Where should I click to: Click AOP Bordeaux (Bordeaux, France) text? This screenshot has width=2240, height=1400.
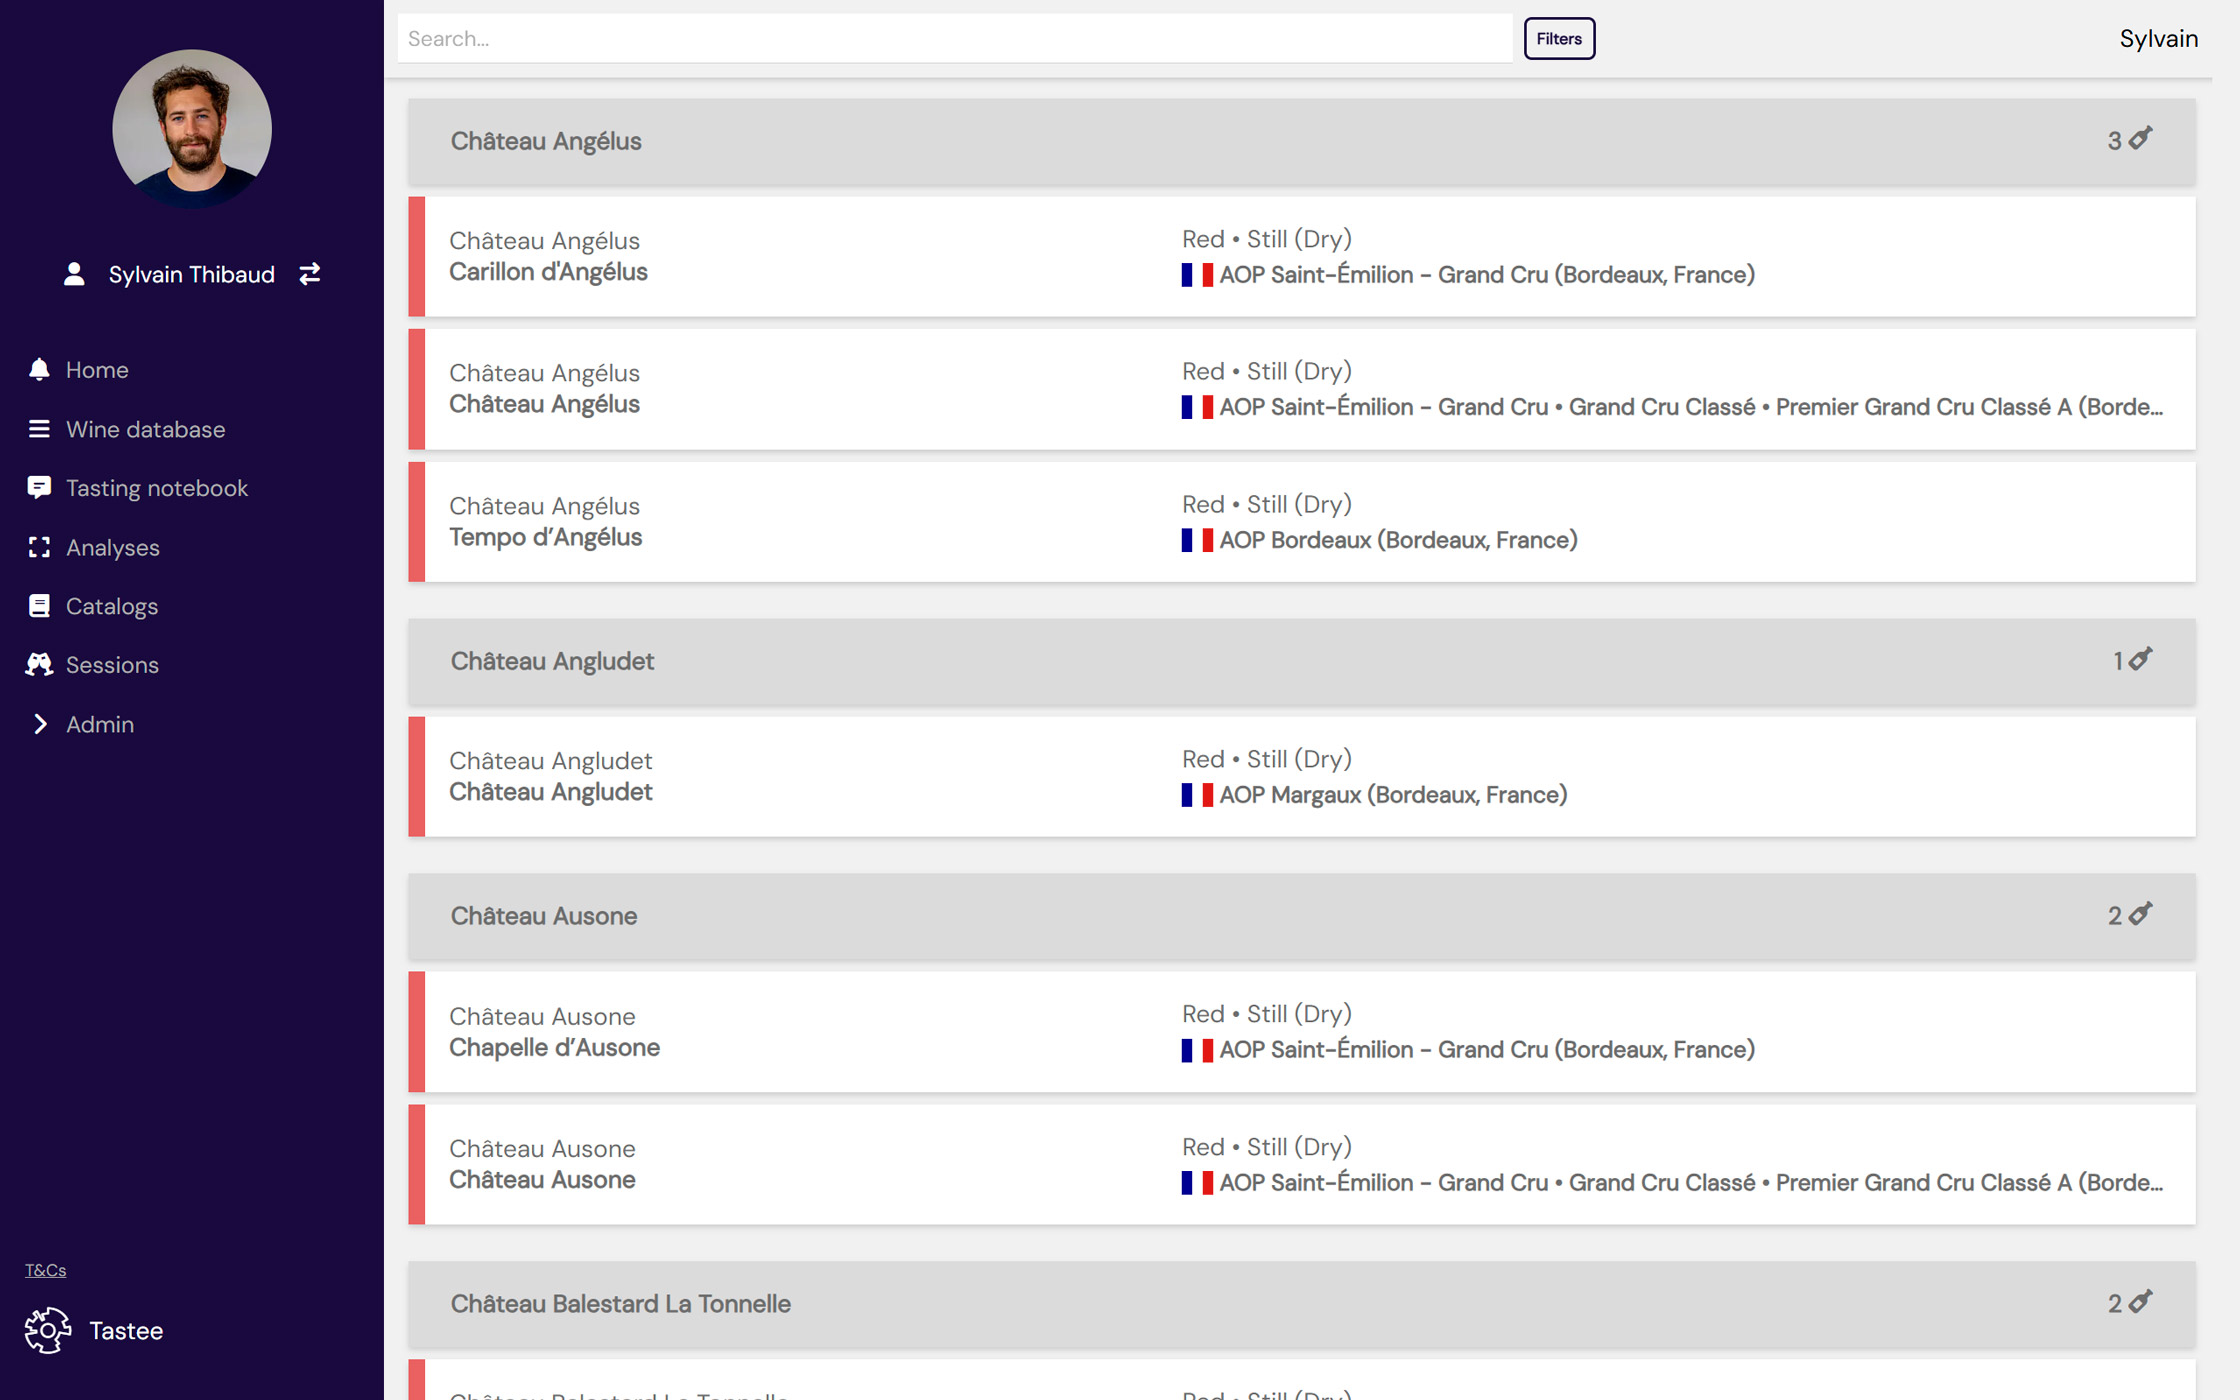1398,540
